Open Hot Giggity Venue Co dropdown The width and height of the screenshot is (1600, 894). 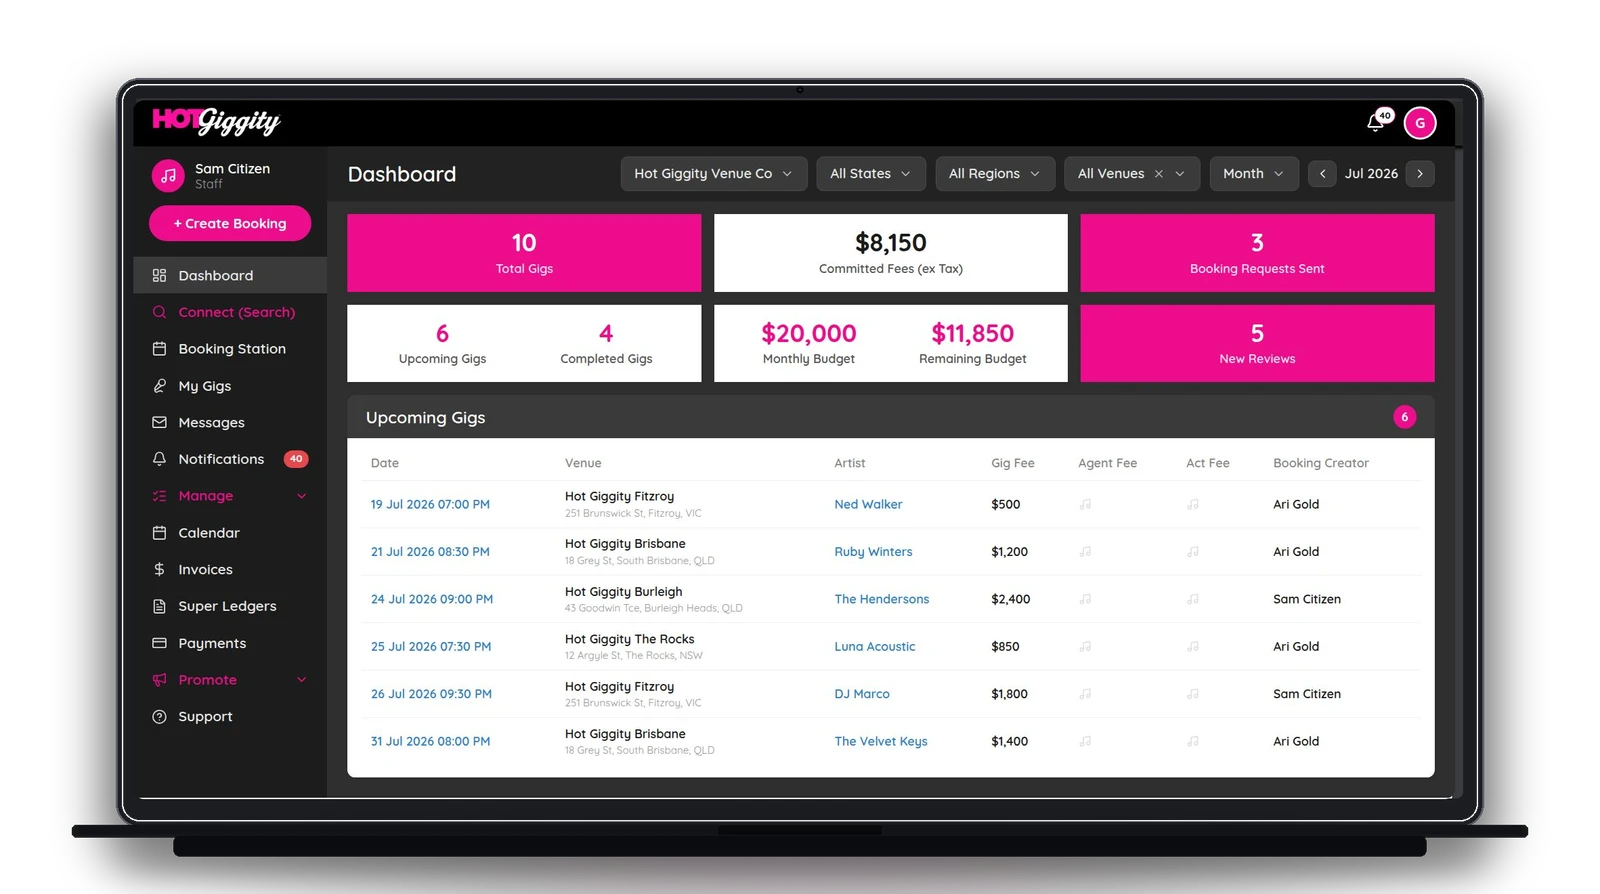pos(713,174)
